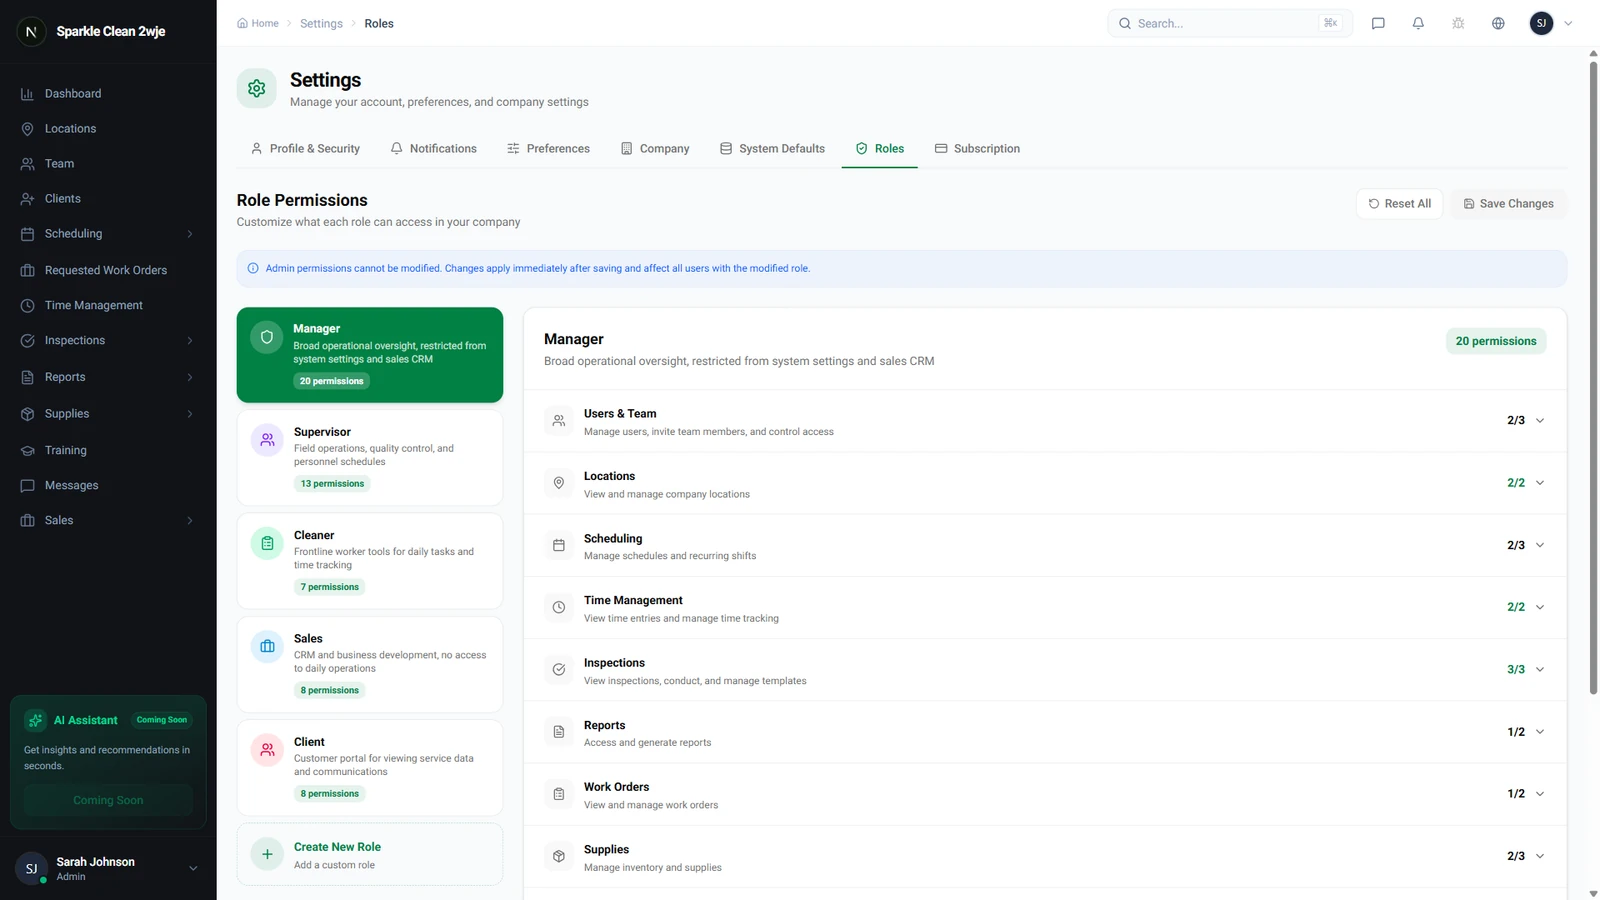Expand the Work Orders permissions chevron
Viewport: 1600px width, 900px height.
[1540, 794]
